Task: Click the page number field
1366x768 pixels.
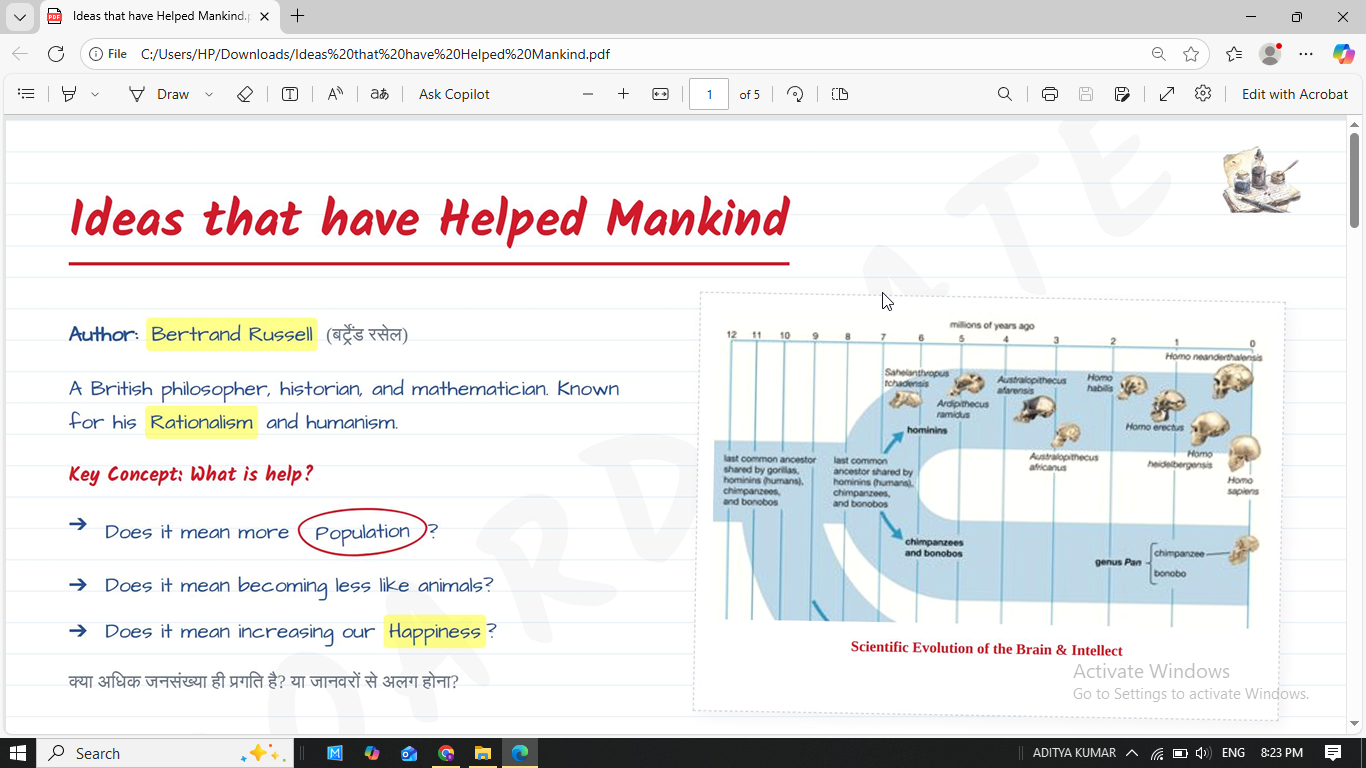Action: 709,94
